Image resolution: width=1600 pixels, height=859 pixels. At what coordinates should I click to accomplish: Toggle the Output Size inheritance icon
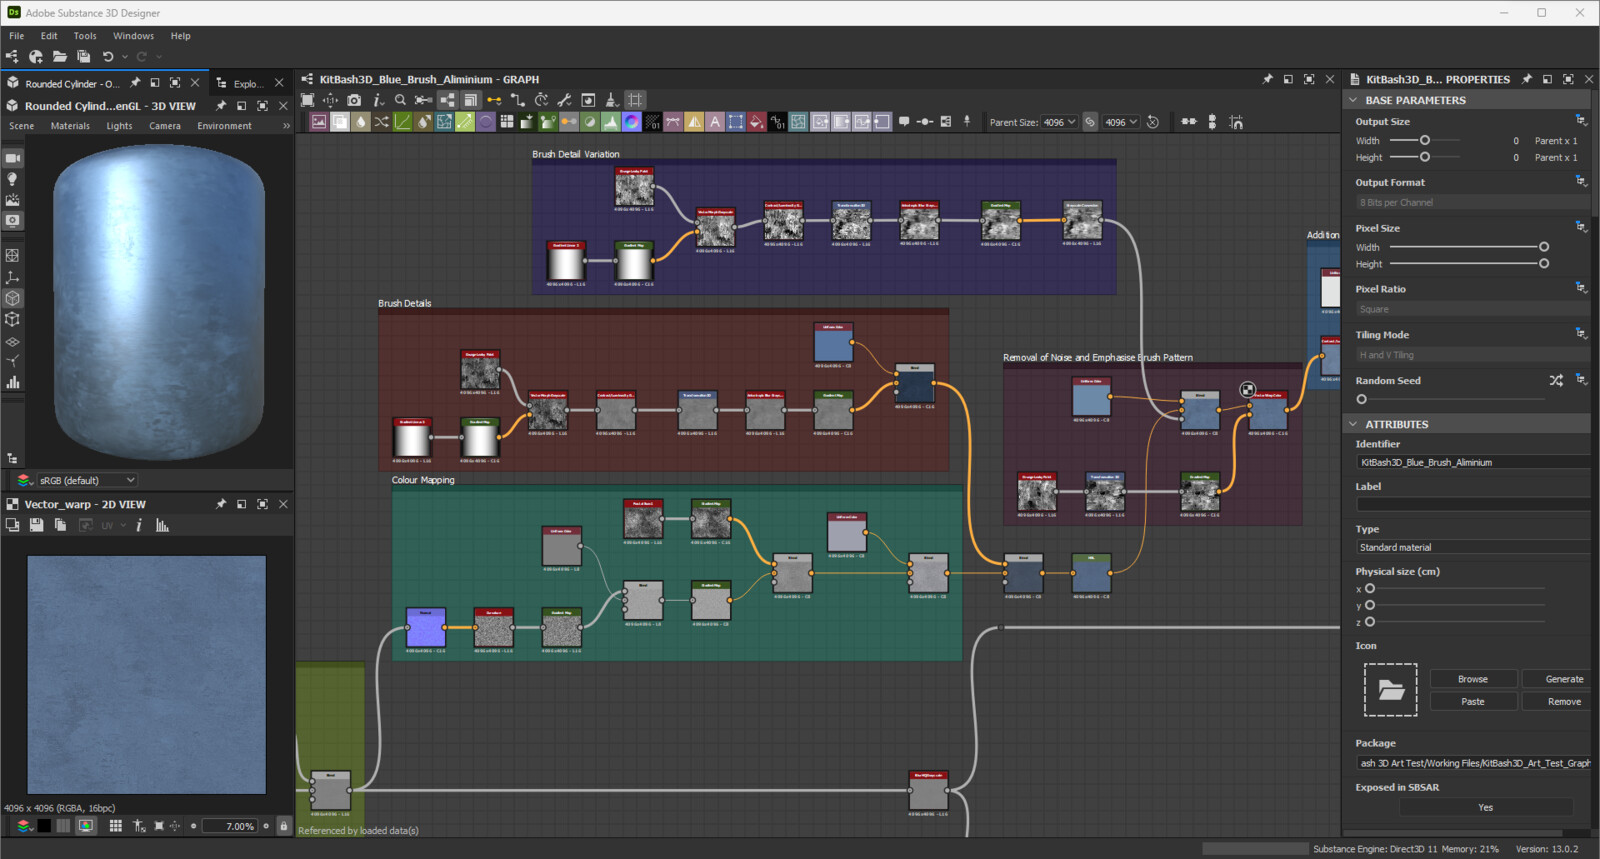(1581, 121)
